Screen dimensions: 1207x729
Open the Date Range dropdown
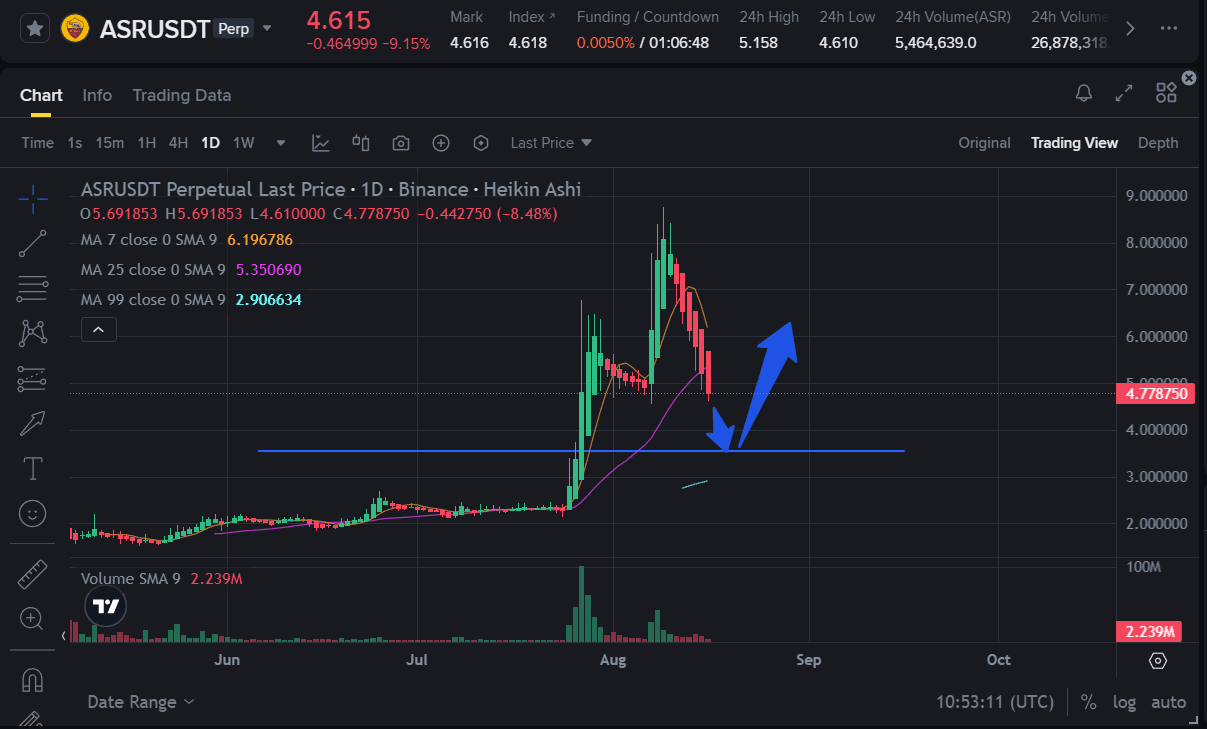point(141,702)
